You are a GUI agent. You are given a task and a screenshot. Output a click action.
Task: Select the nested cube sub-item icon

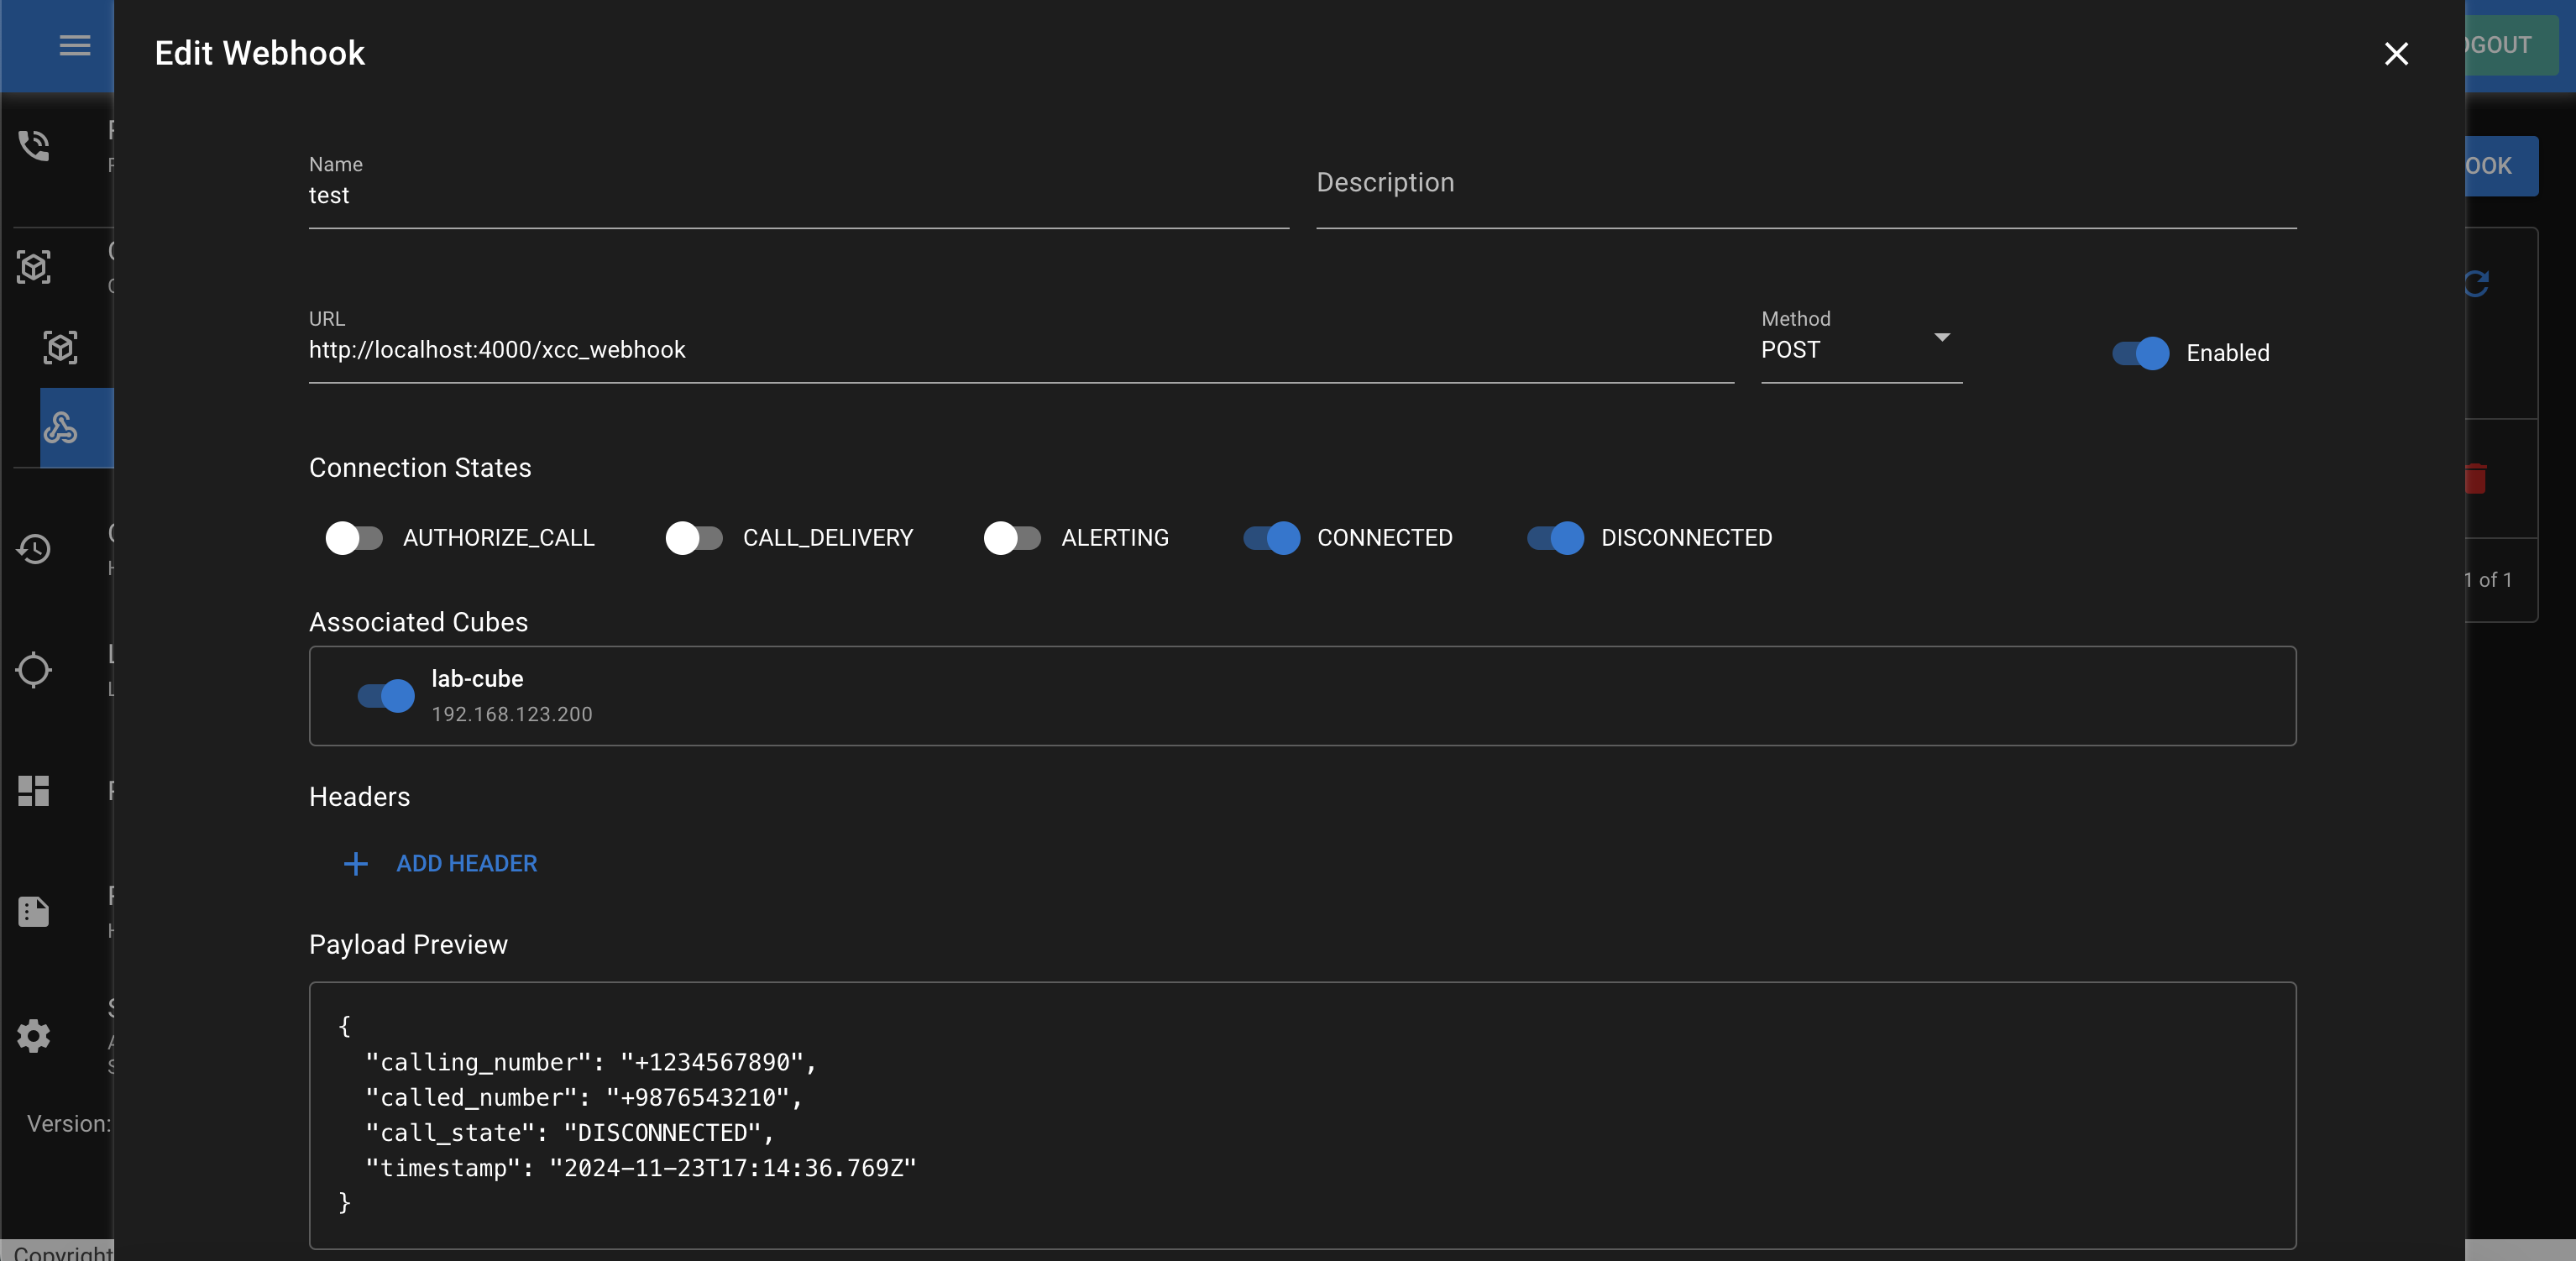coord(61,347)
